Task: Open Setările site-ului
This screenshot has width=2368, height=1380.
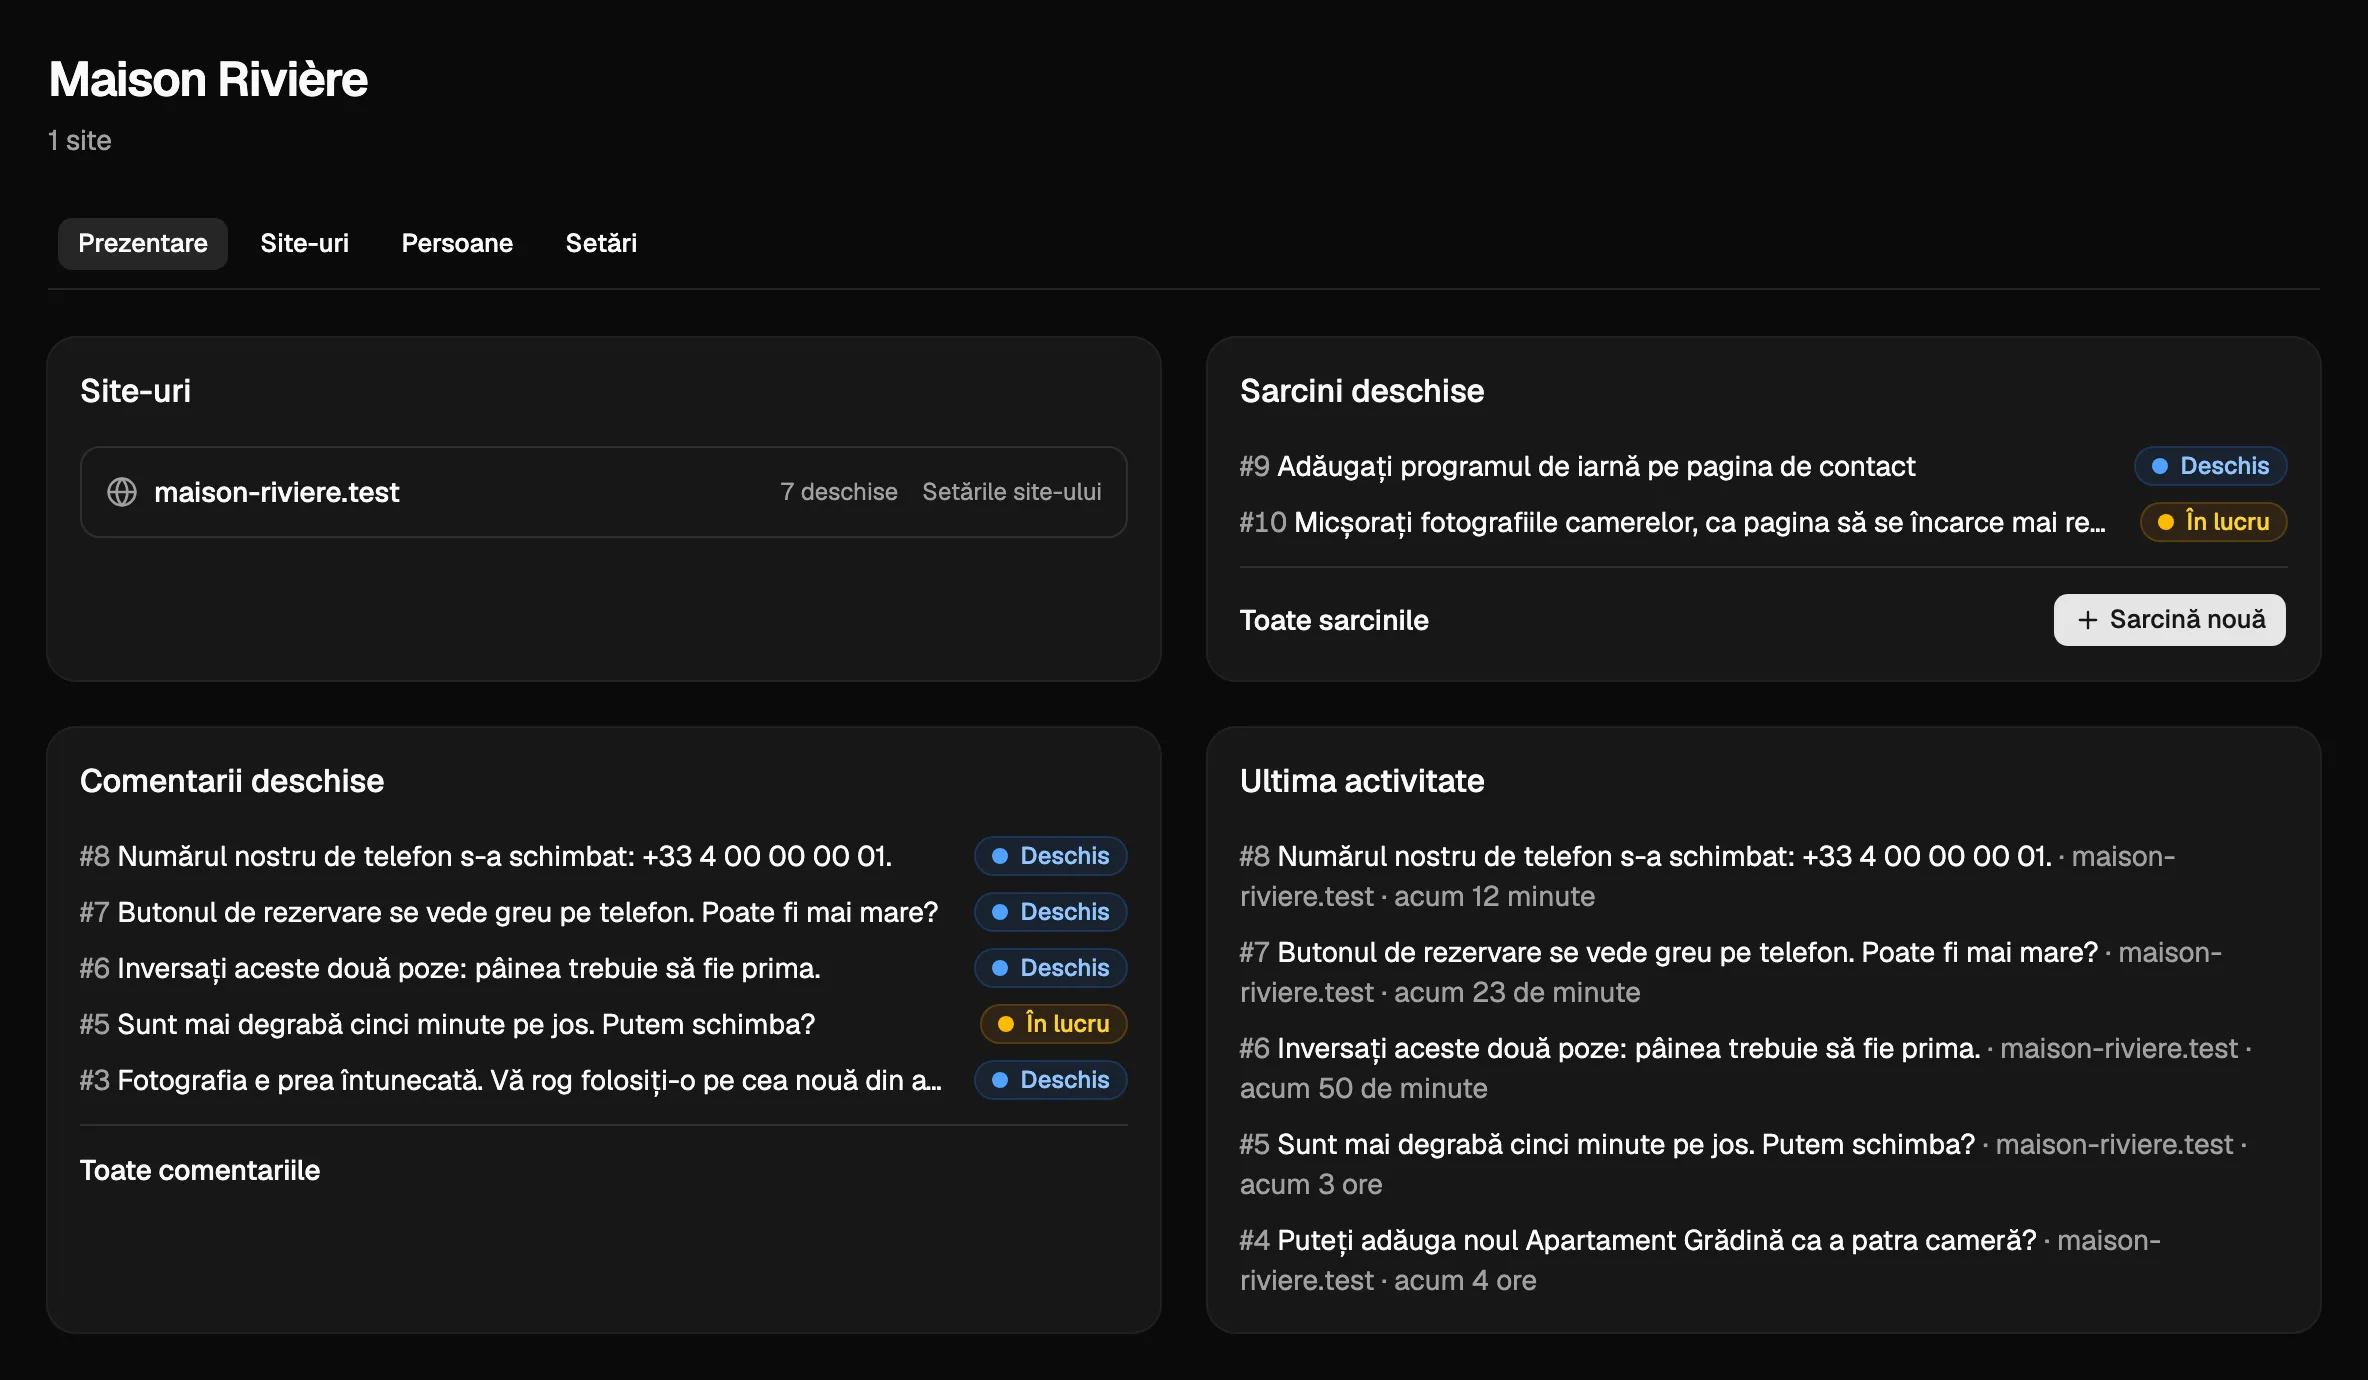Action: [x=1011, y=492]
